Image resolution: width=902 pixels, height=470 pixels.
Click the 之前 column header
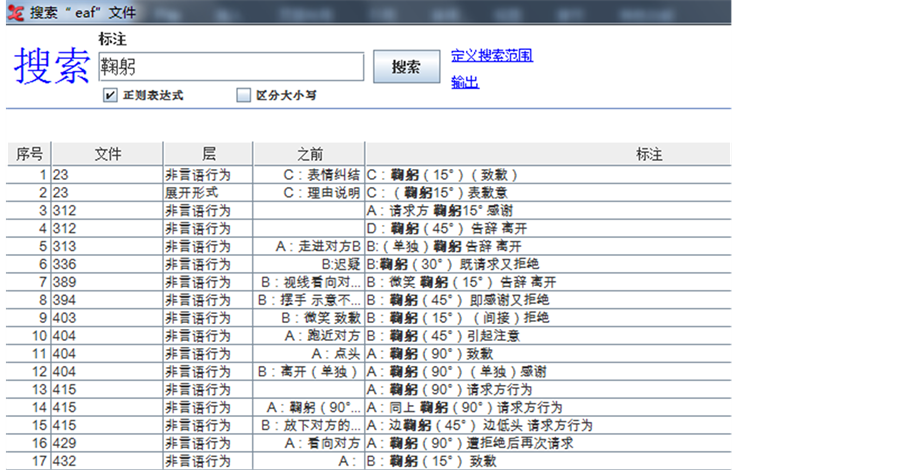tap(309, 154)
